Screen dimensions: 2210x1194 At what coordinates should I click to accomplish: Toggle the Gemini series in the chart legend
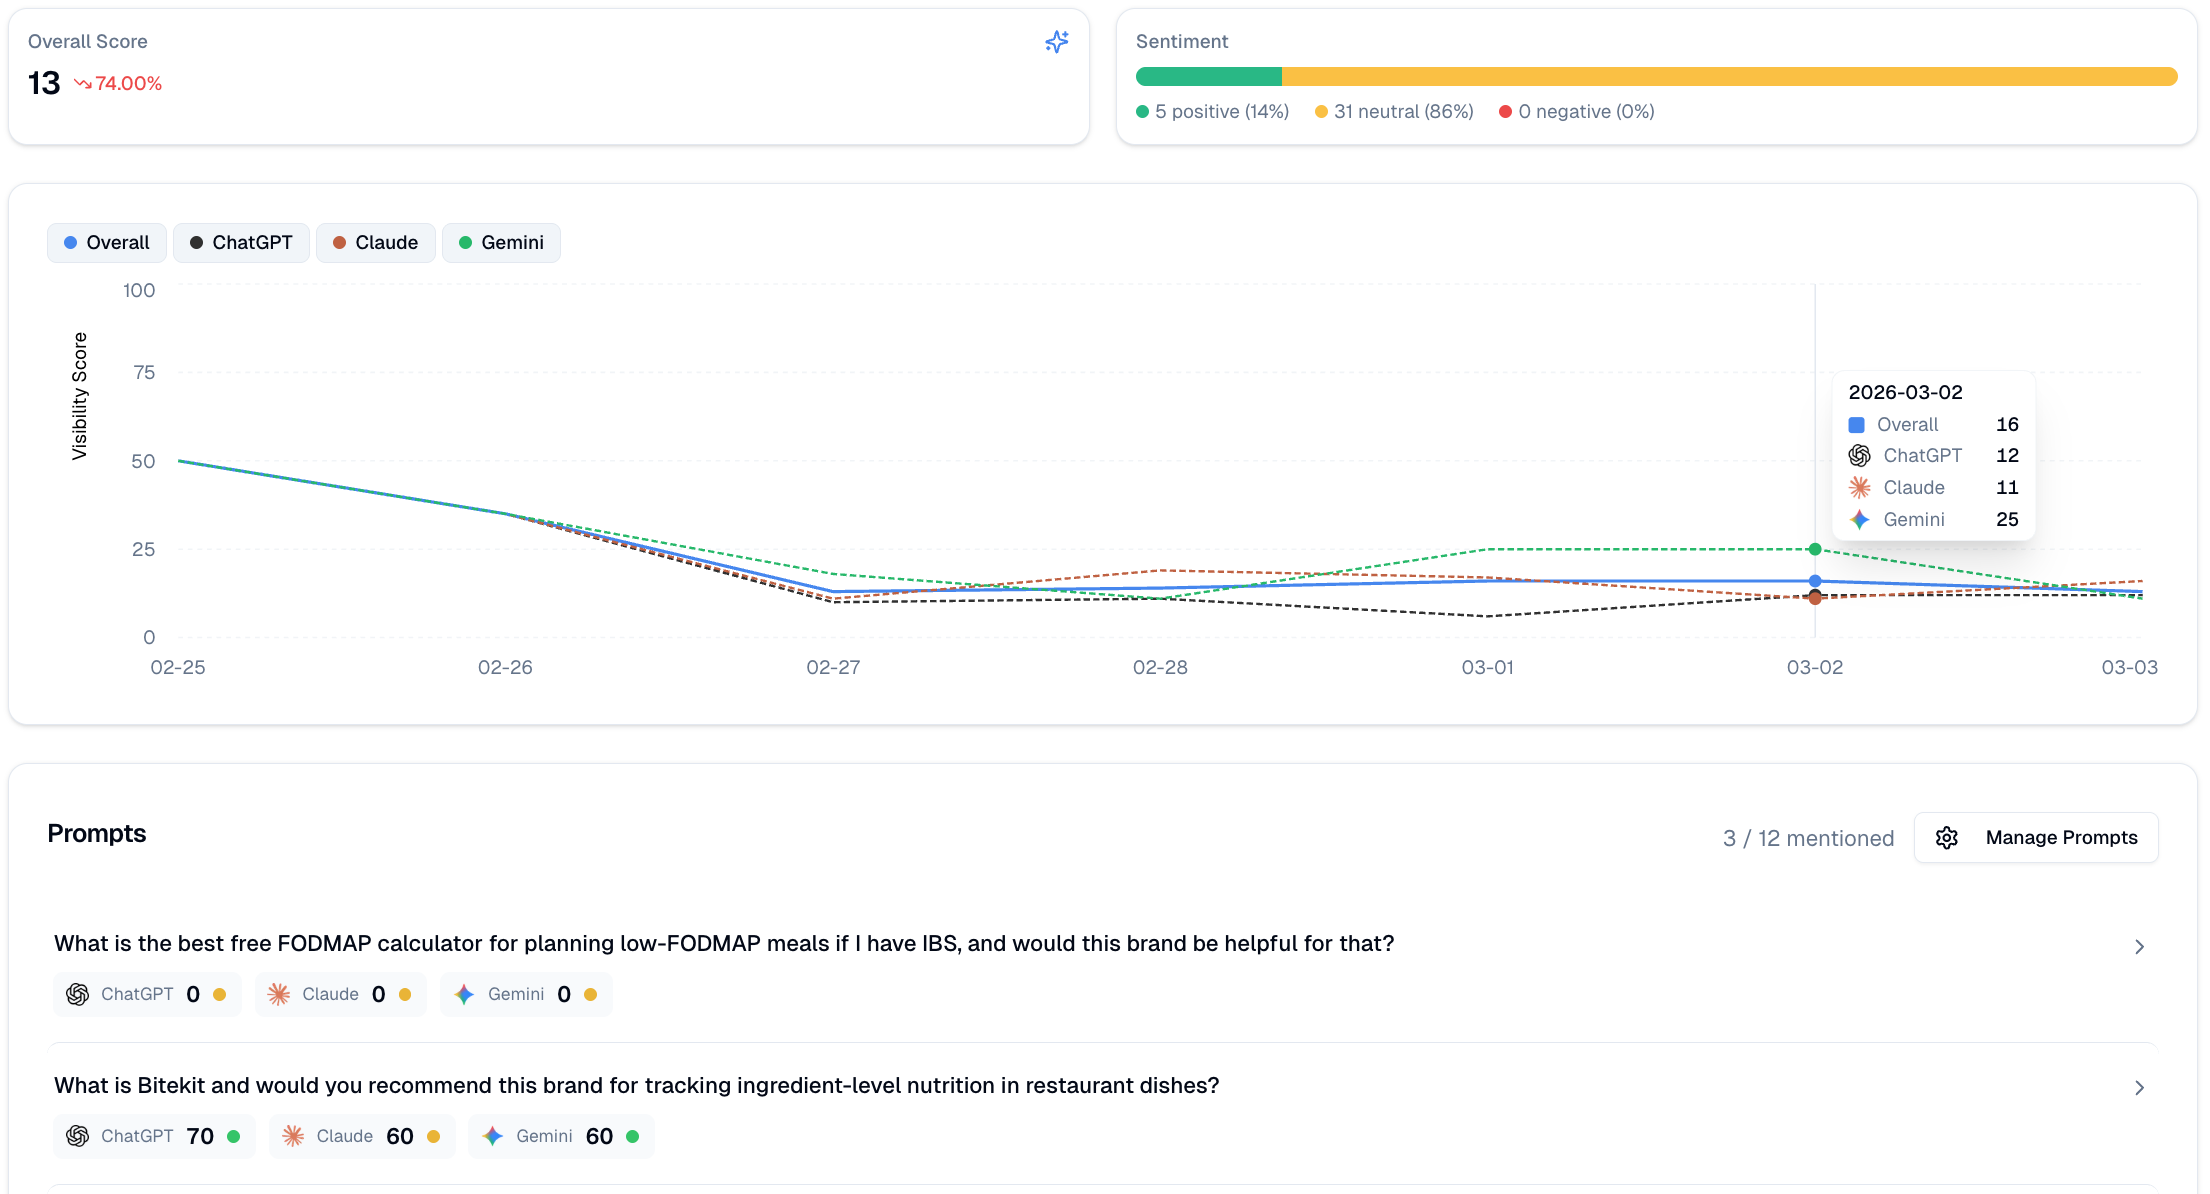(x=501, y=242)
